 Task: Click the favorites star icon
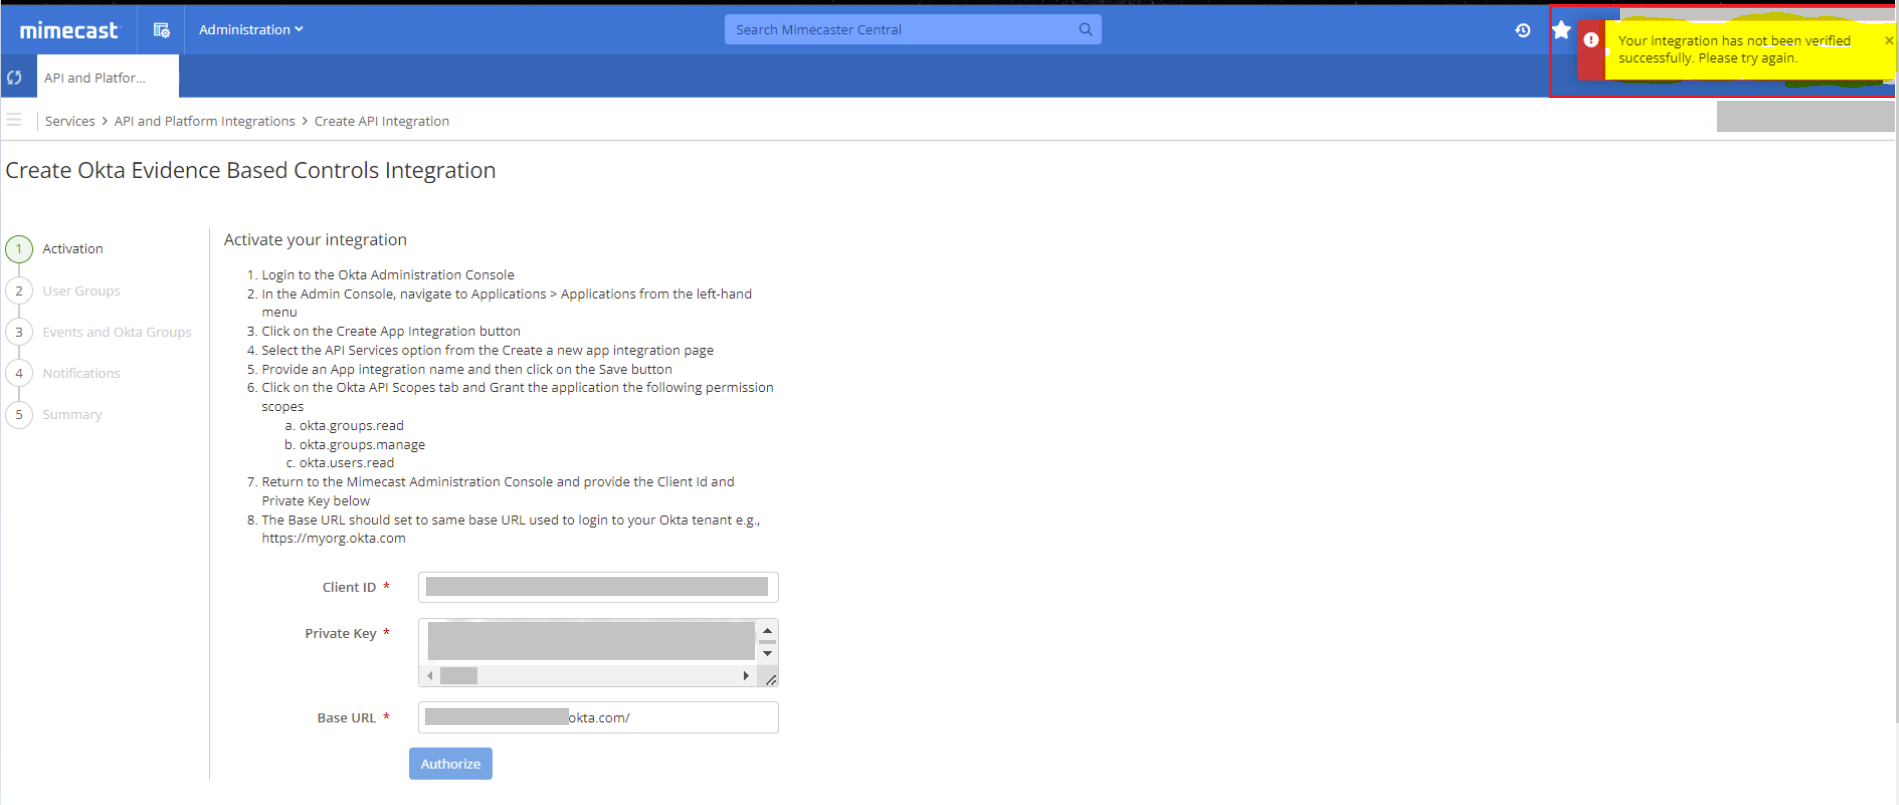click(x=1560, y=30)
